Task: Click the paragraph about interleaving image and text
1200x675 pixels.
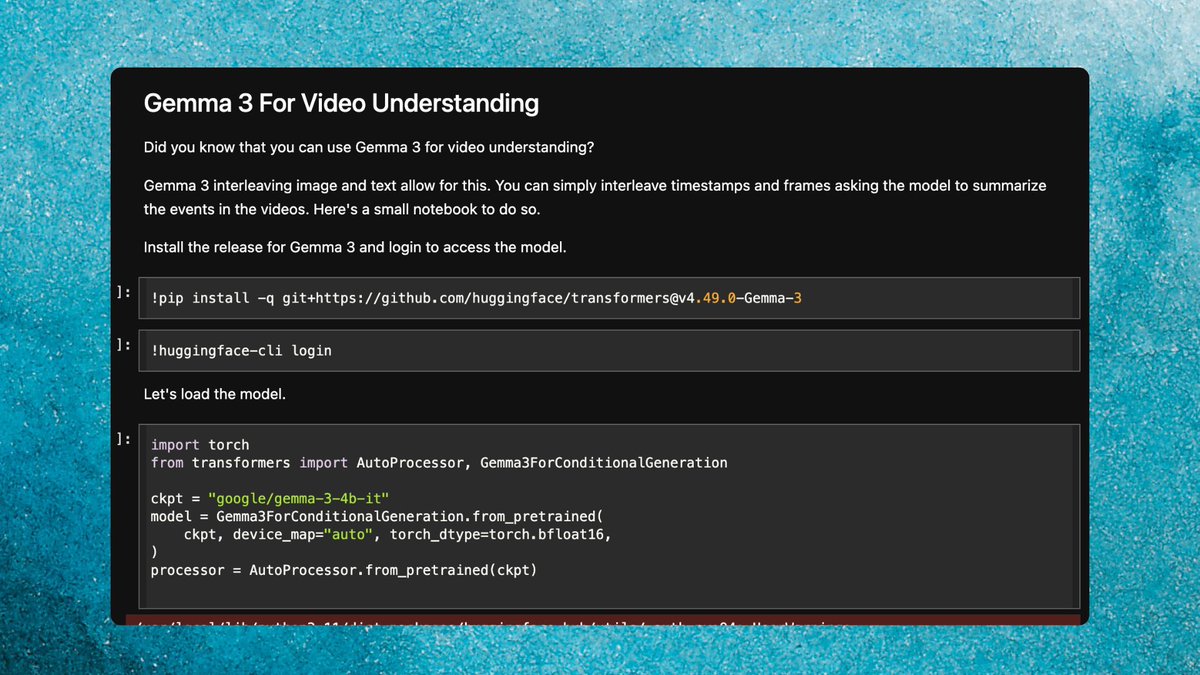Action: [595, 198]
